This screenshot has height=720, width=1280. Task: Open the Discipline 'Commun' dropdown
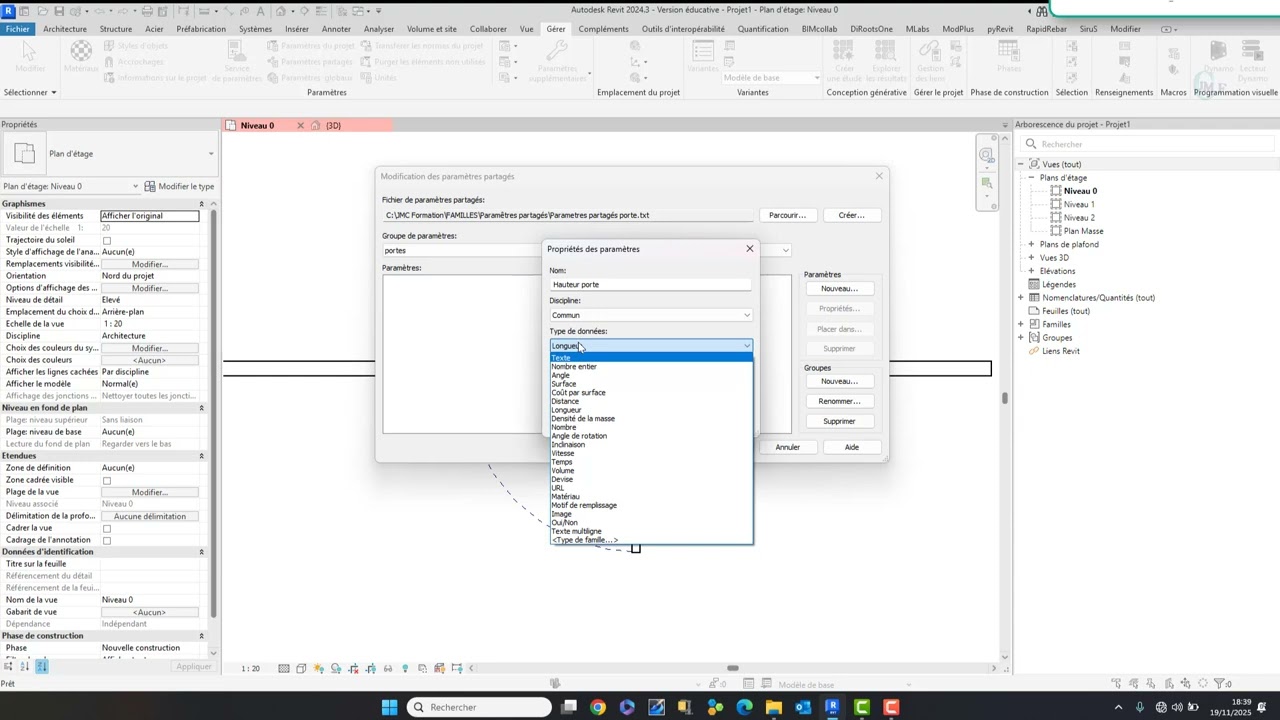[x=650, y=315]
